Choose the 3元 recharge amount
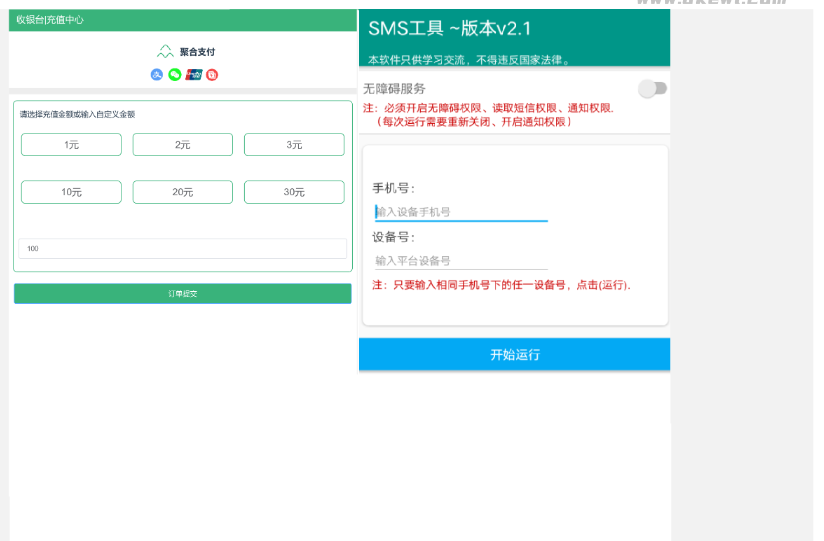824x541 pixels. tap(294, 145)
